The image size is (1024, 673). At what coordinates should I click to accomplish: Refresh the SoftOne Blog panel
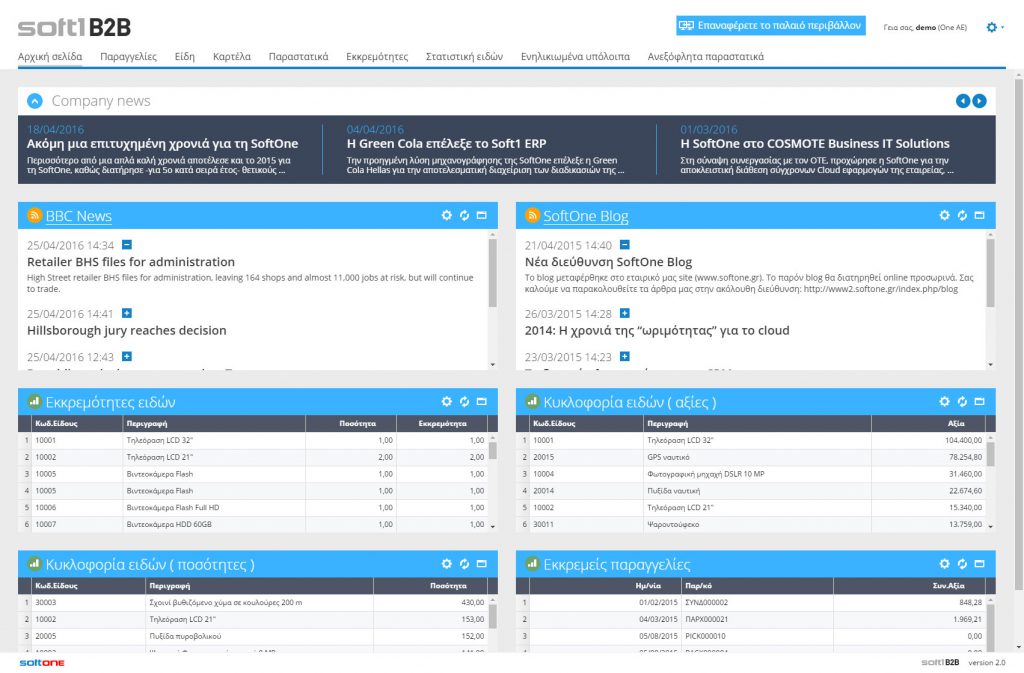pyautogui.click(x=962, y=215)
